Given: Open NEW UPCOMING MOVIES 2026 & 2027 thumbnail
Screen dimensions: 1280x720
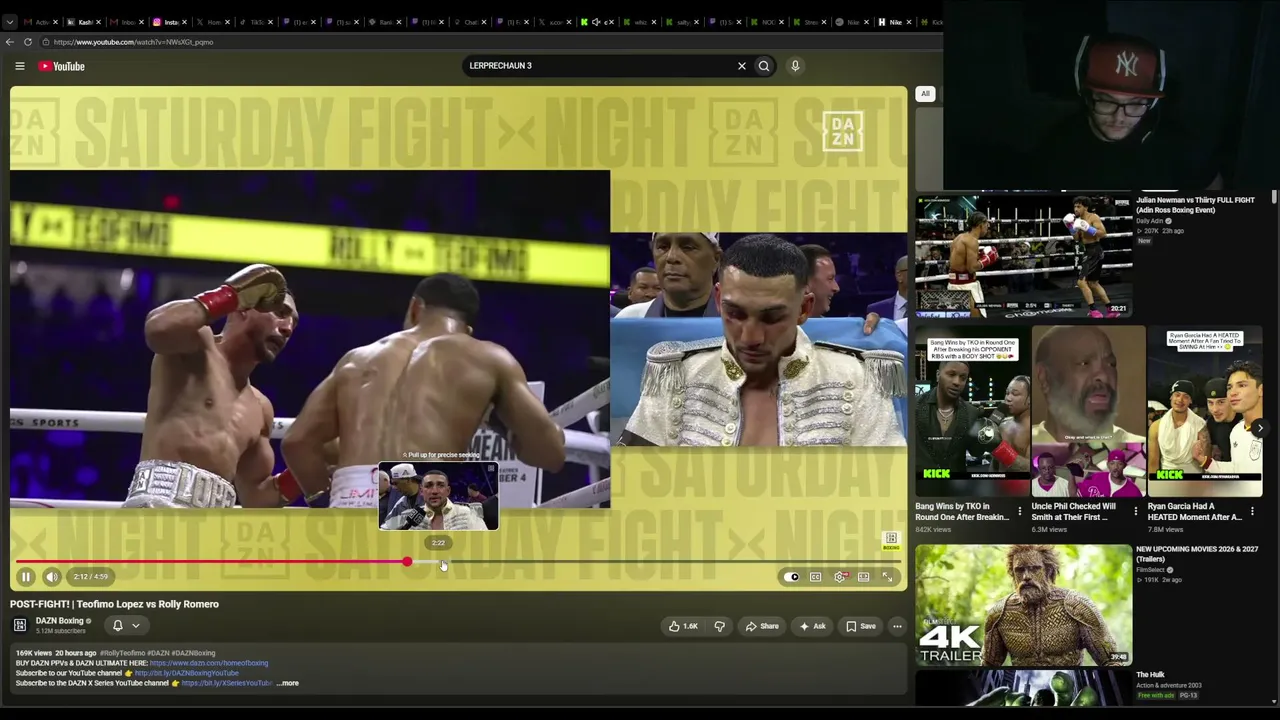Looking at the screenshot, I should 1023,605.
